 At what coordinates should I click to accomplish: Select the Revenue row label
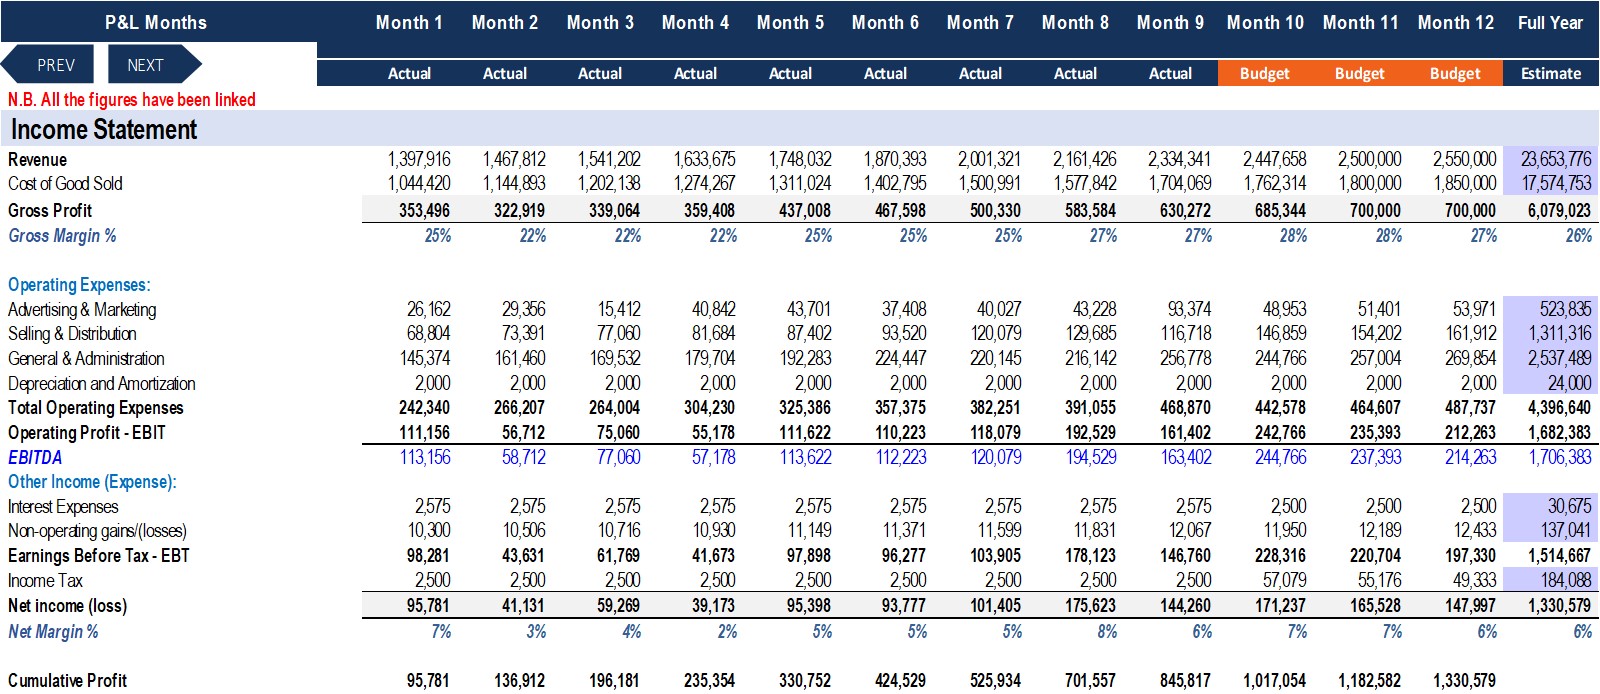(37, 160)
